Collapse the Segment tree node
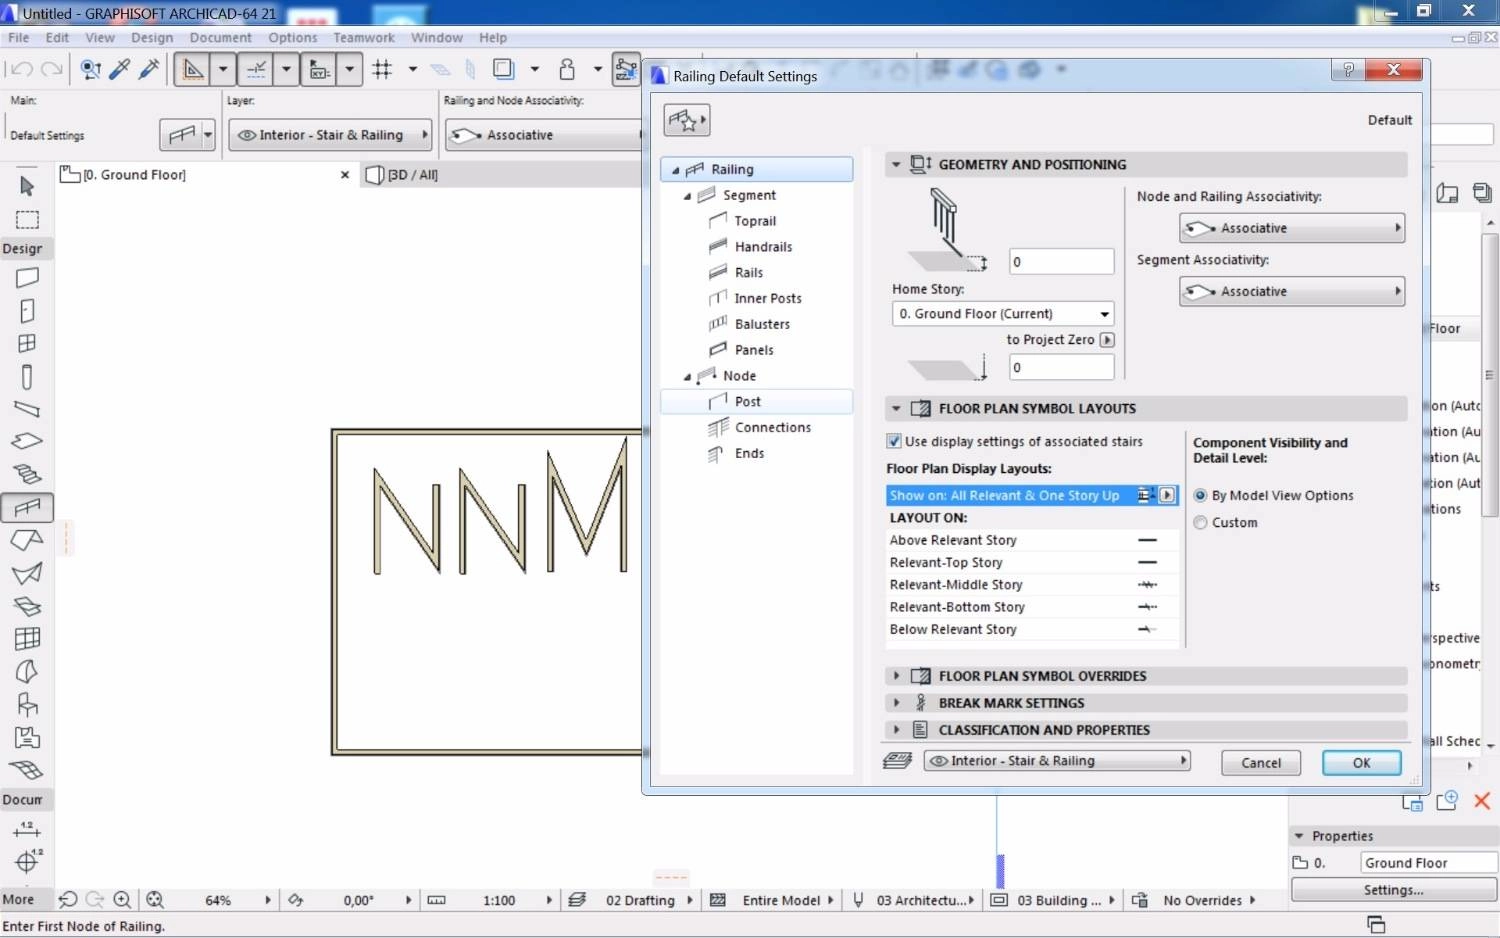The width and height of the screenshot is (1500, 938). click(687, 196)
